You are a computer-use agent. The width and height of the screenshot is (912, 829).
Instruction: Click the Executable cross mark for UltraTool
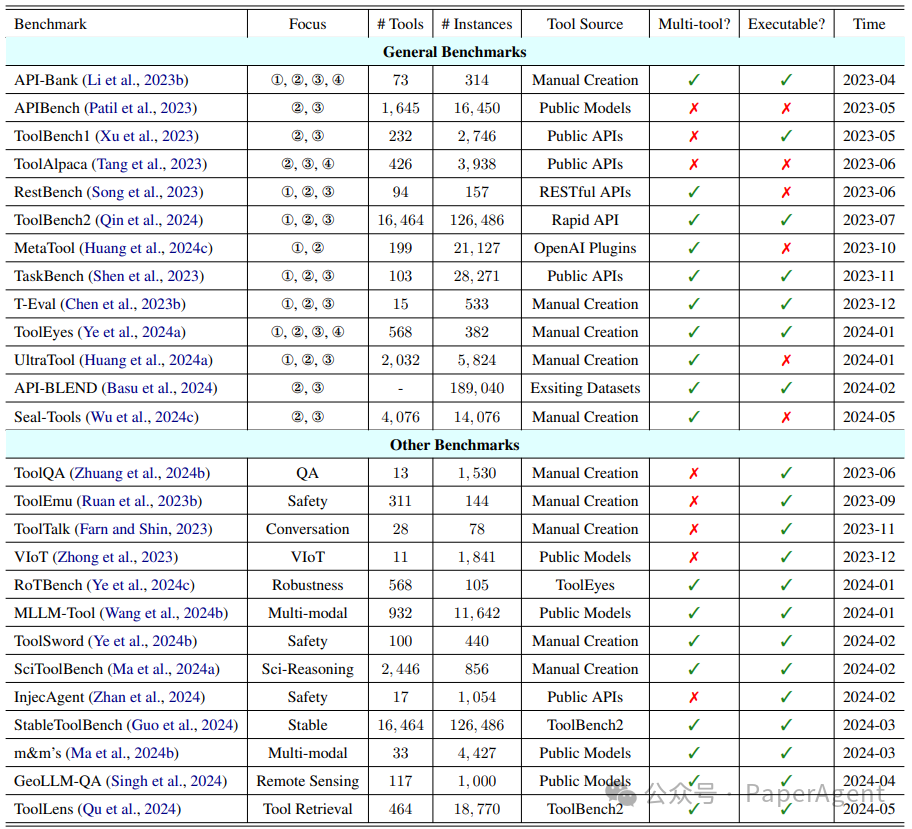click(786, 360)
